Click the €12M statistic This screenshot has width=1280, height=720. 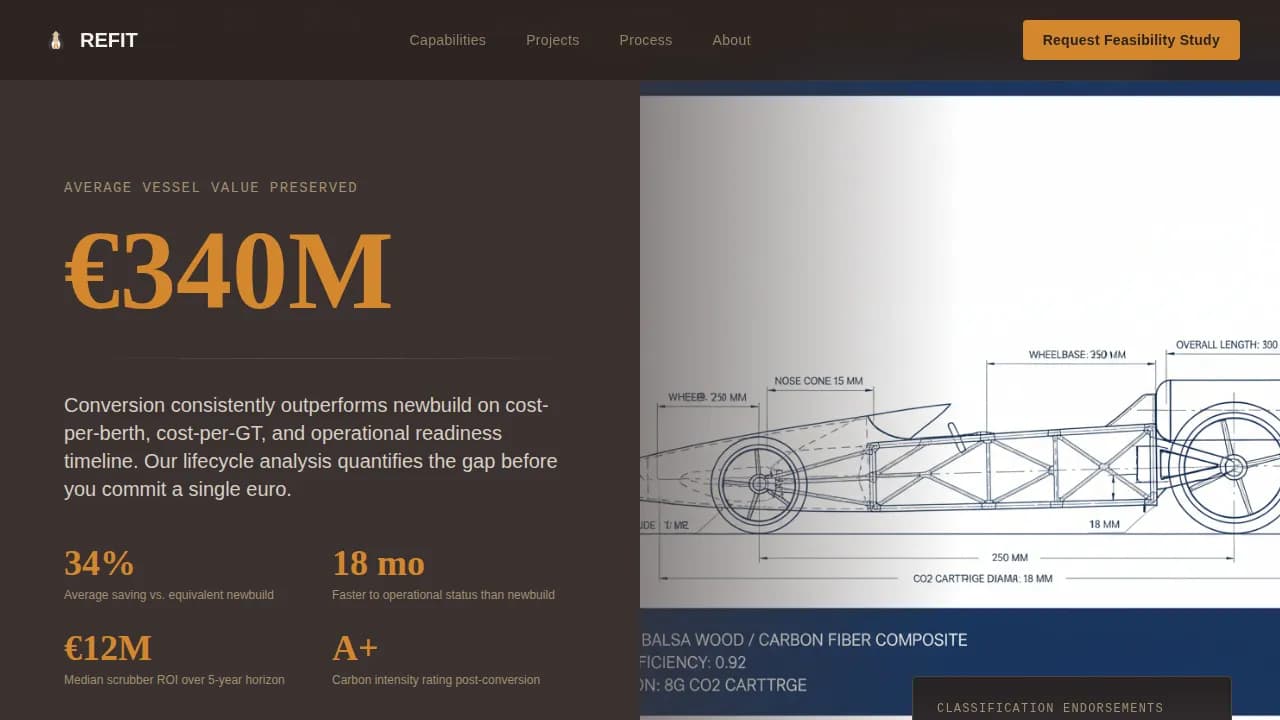click(x=108, y=648)
